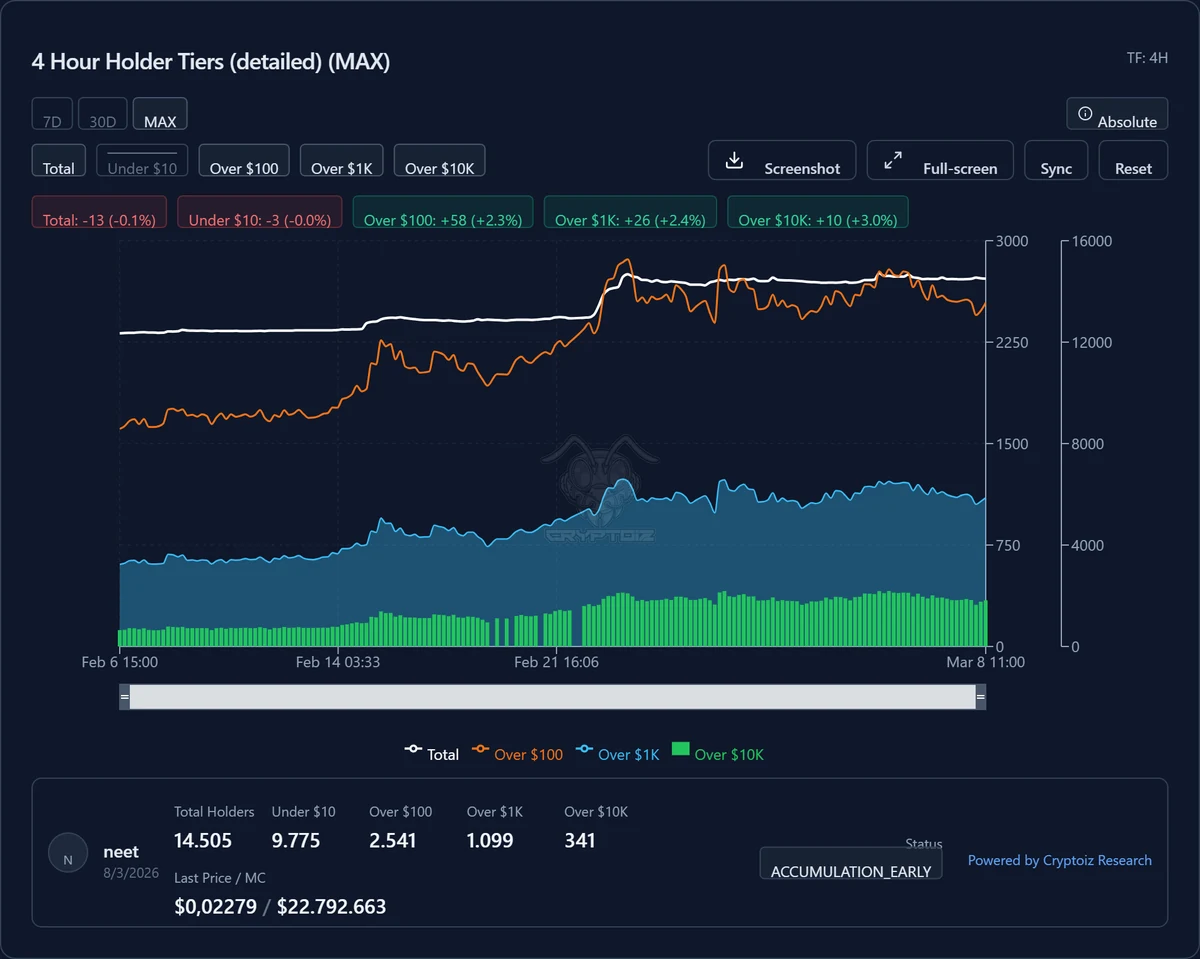
Task: Click the Reset button
Action: pos(1133,160)
